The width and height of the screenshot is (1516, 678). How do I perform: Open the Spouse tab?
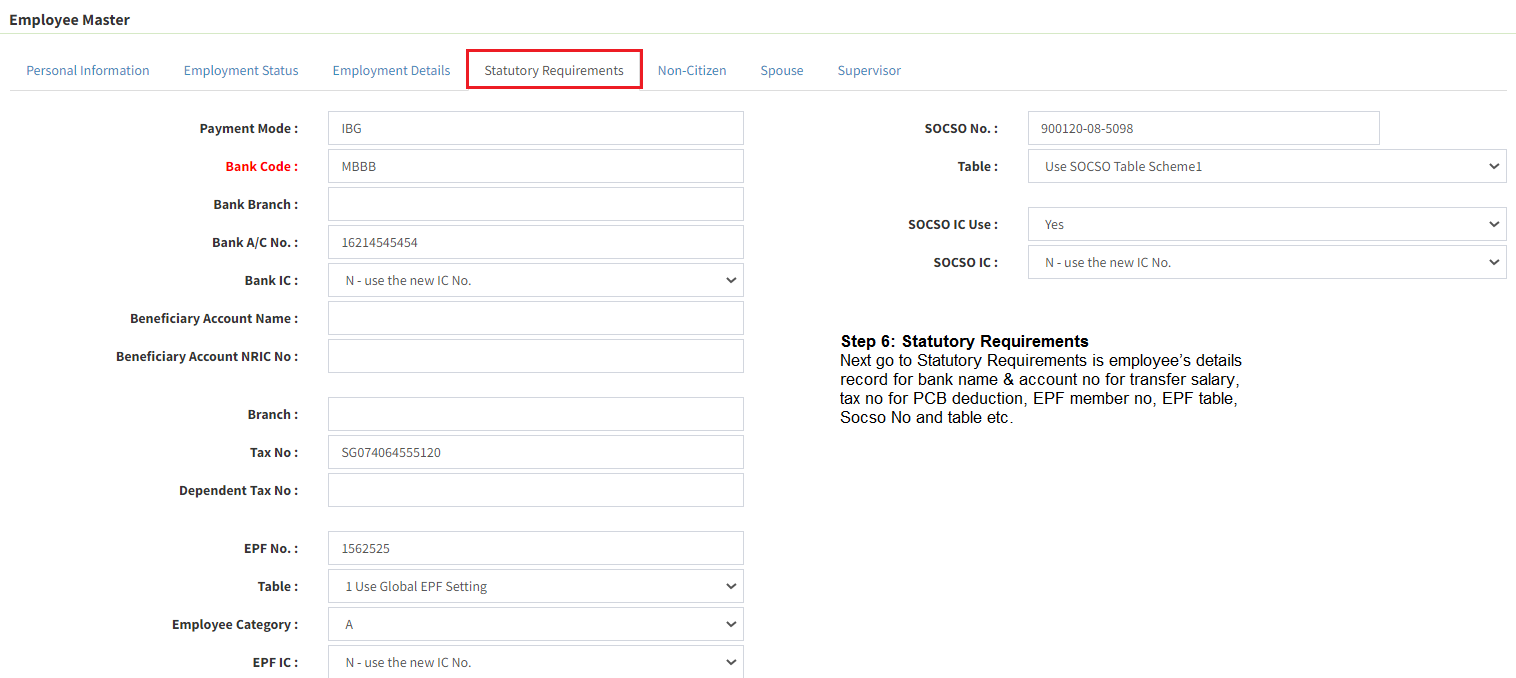782,70
